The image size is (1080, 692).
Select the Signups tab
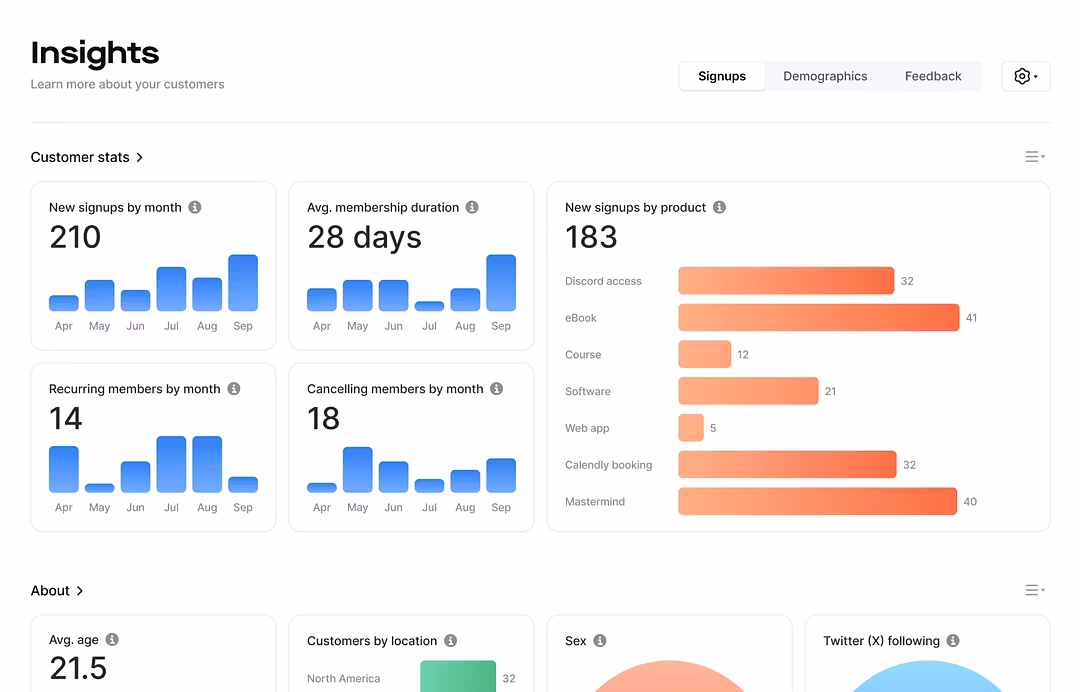722,76
